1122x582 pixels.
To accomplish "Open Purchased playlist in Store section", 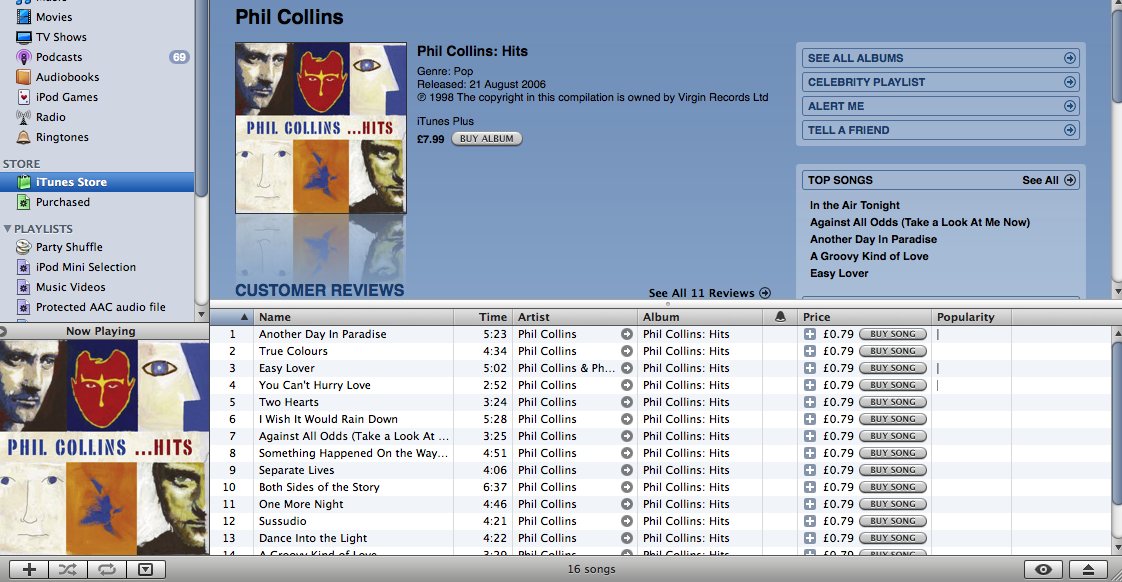I will (62, 202).
